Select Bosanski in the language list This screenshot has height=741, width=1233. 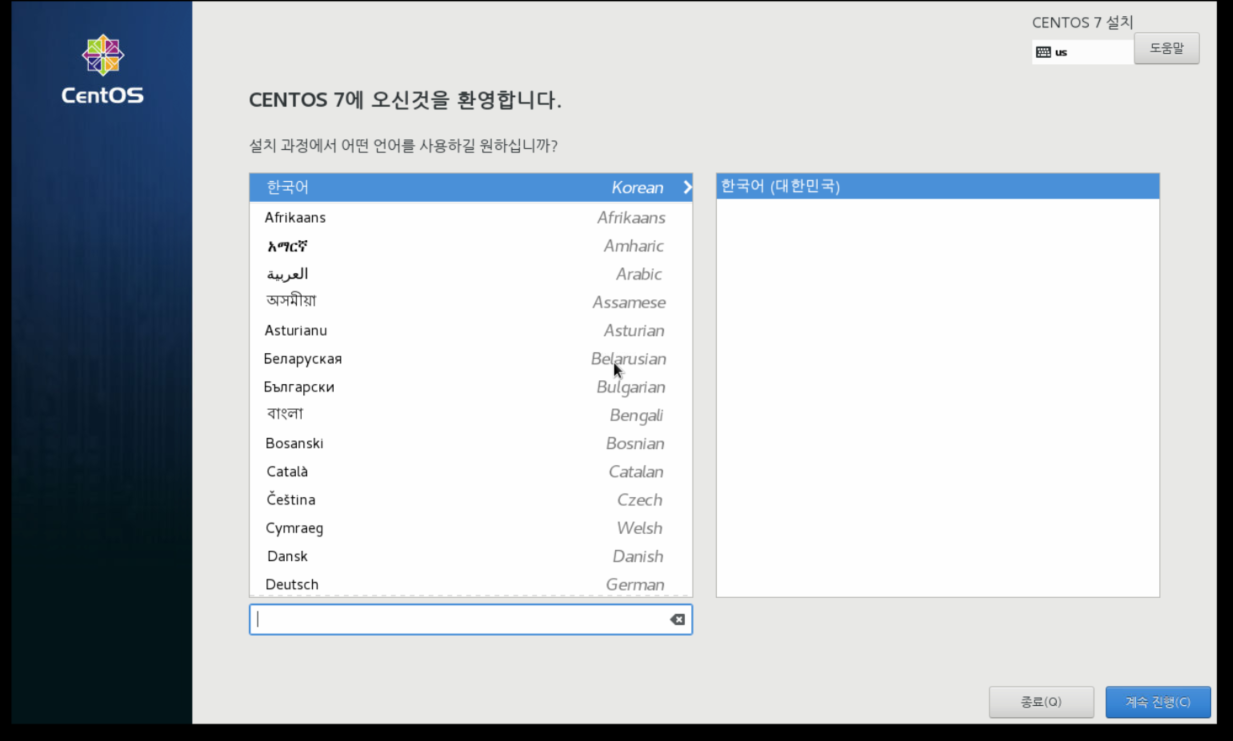[x=471, y=443]
